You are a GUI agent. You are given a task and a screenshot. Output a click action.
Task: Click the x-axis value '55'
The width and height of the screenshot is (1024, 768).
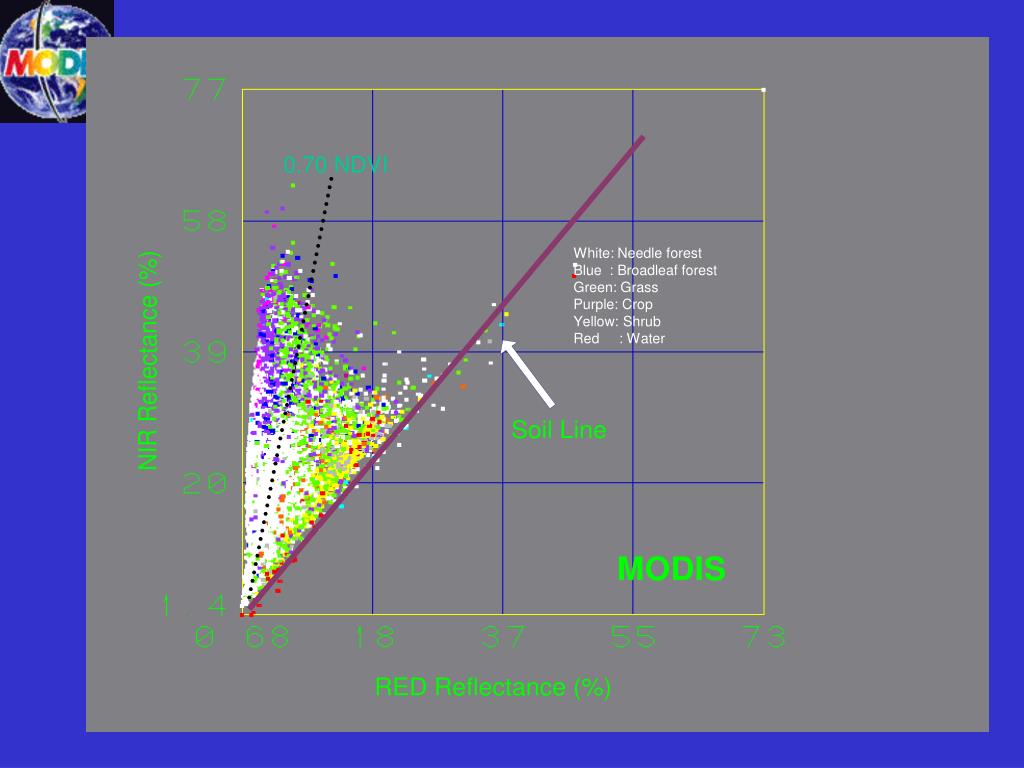(x=633, y=637)
